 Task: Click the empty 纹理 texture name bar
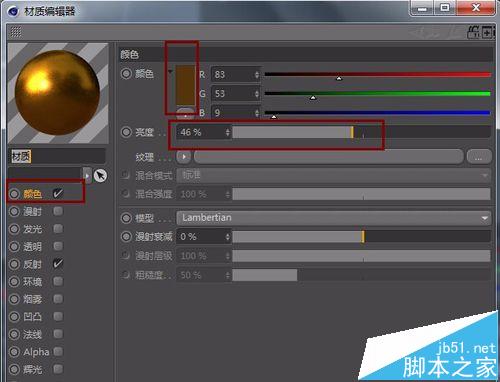point(328,157)
